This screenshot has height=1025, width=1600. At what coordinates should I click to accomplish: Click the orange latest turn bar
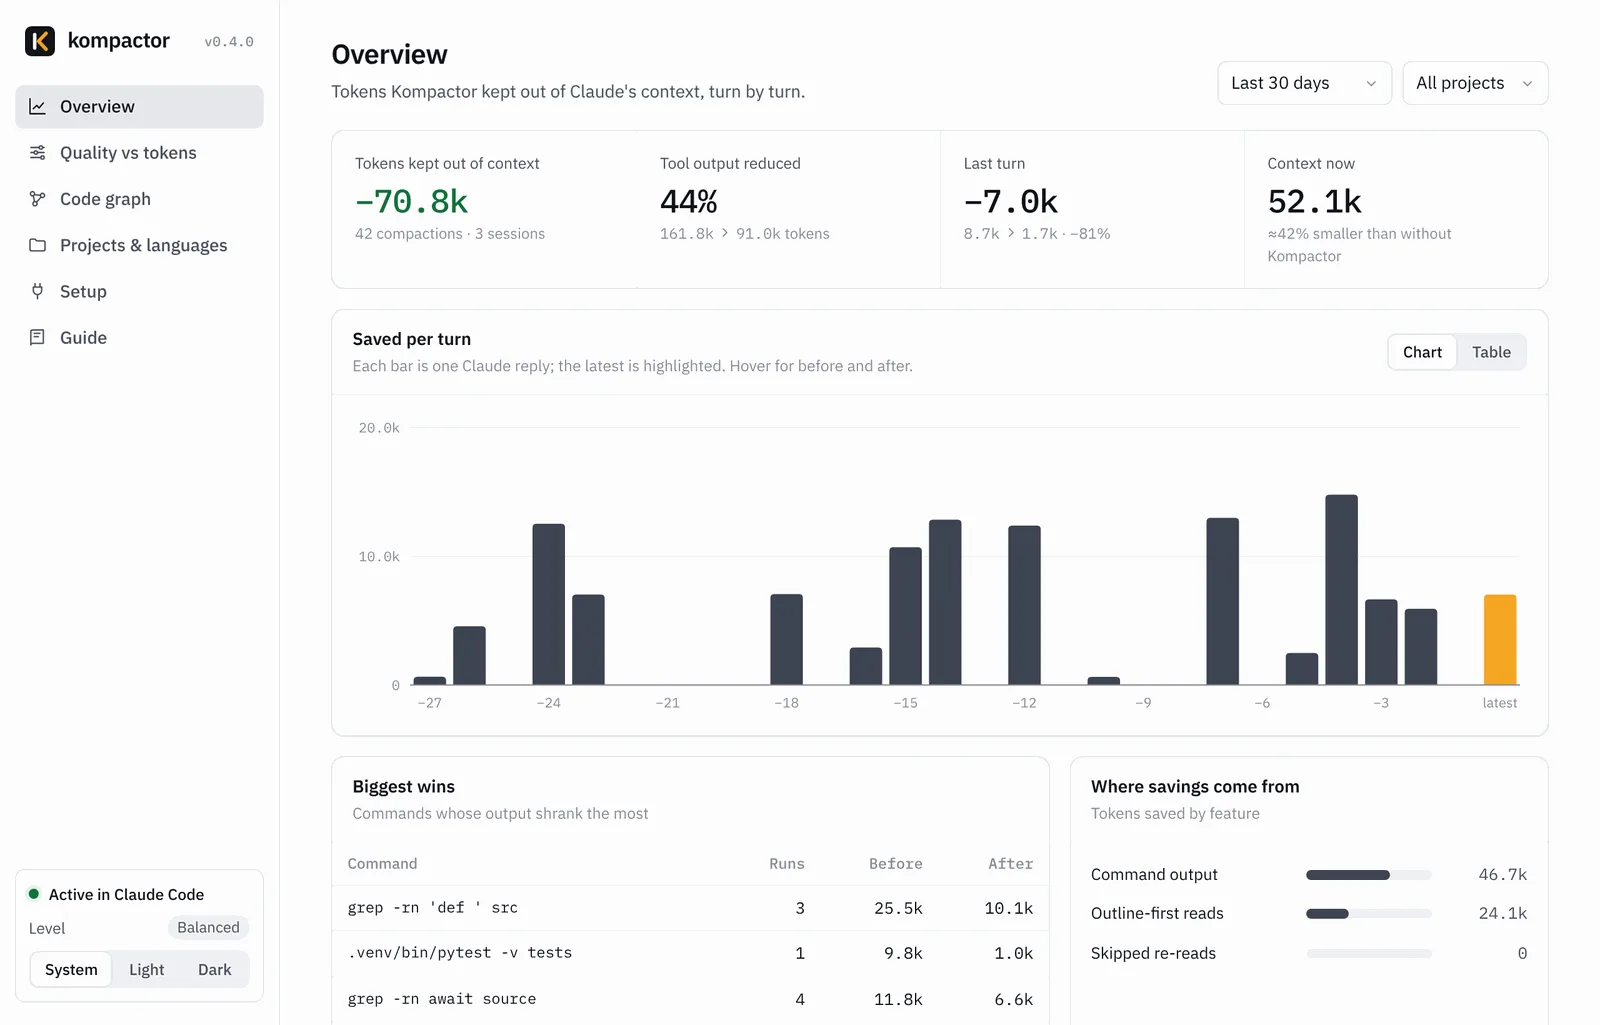tap(1499, 640)
